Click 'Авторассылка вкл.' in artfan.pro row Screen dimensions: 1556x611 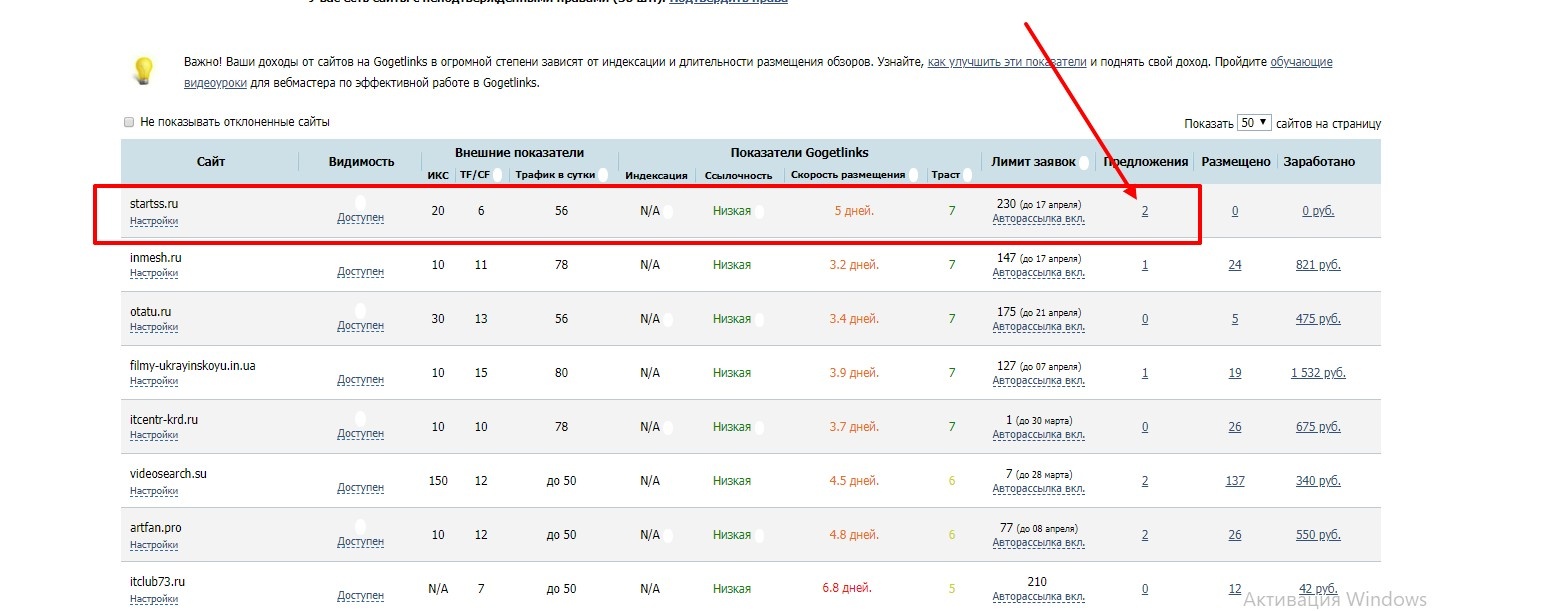(1038, 542)
